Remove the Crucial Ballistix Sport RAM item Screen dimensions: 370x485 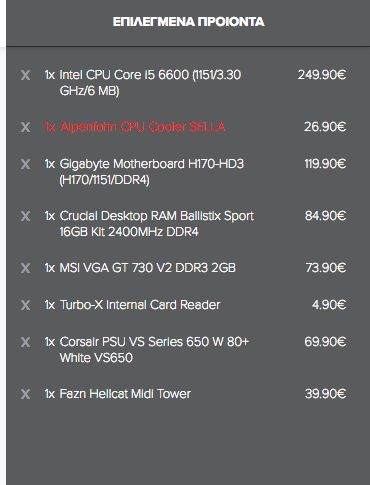point(25,216)
